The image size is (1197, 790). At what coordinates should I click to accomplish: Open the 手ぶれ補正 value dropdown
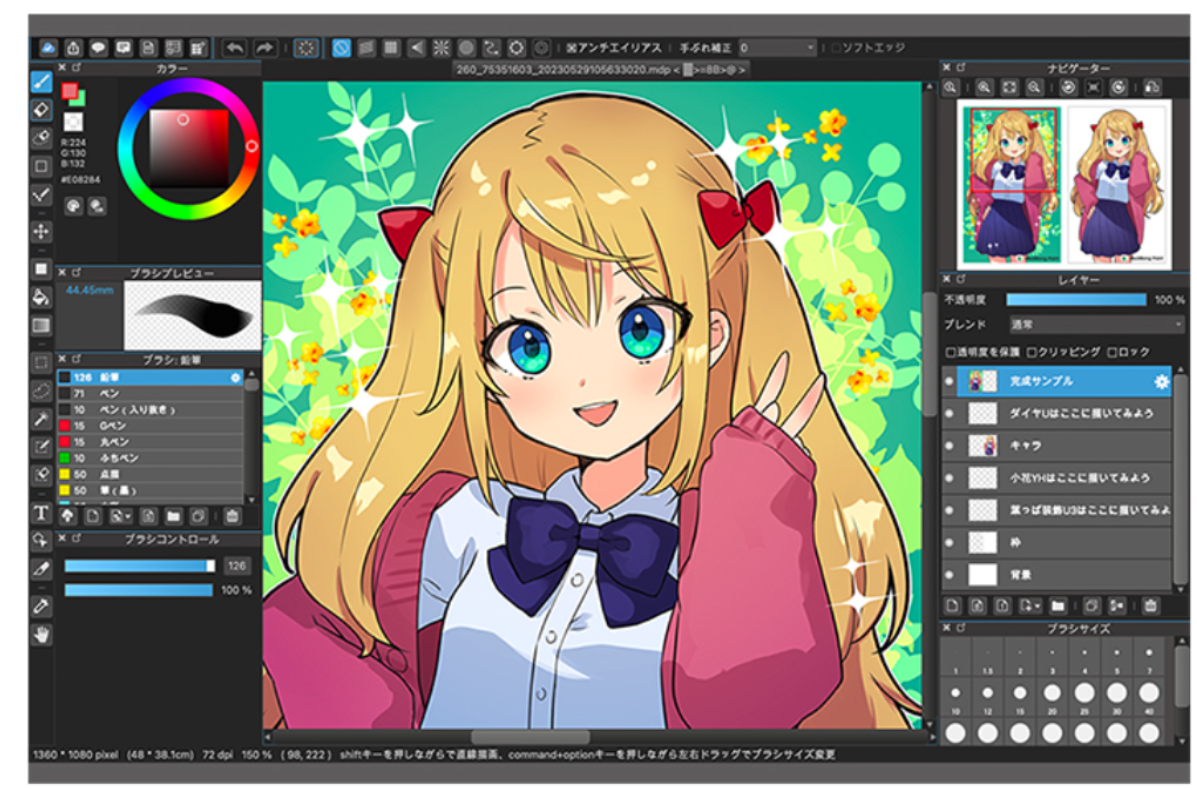(x=778, y=47)
